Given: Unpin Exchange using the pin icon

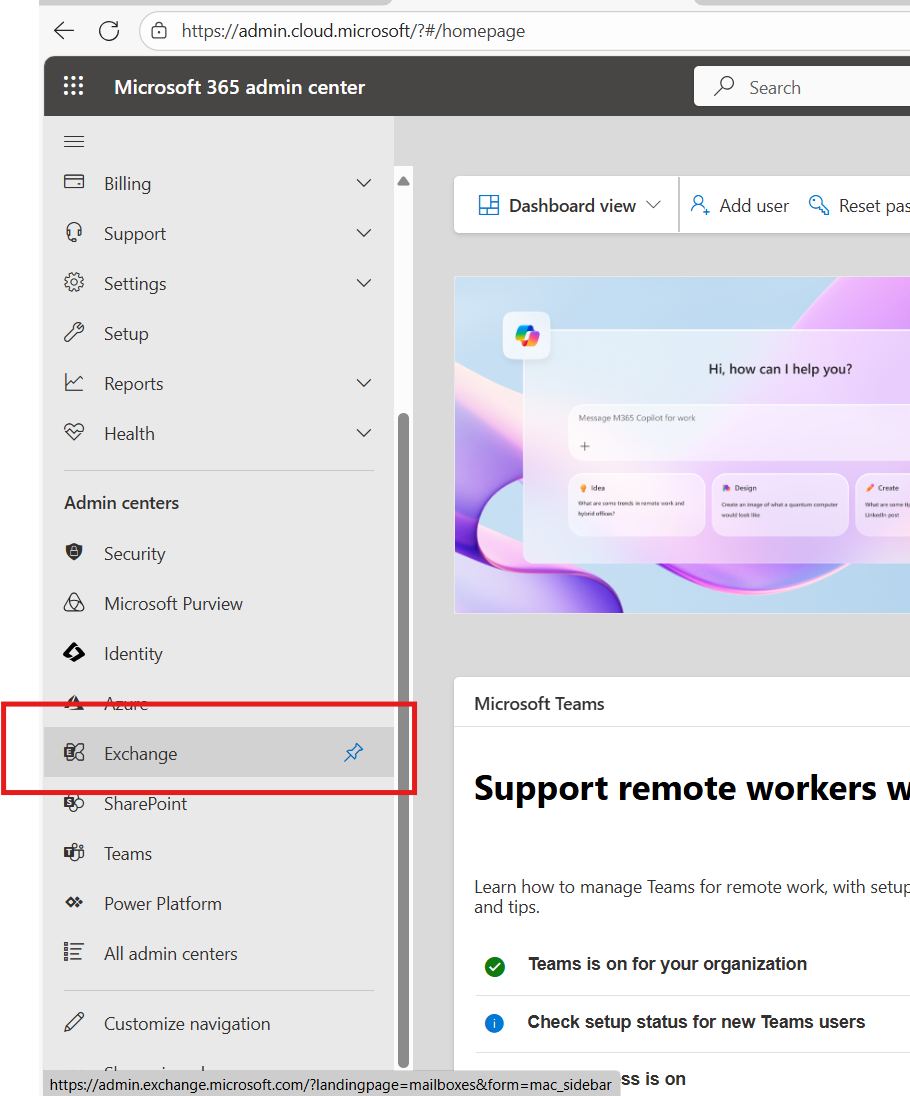Looking at the screenshot, I should point(354,753).
